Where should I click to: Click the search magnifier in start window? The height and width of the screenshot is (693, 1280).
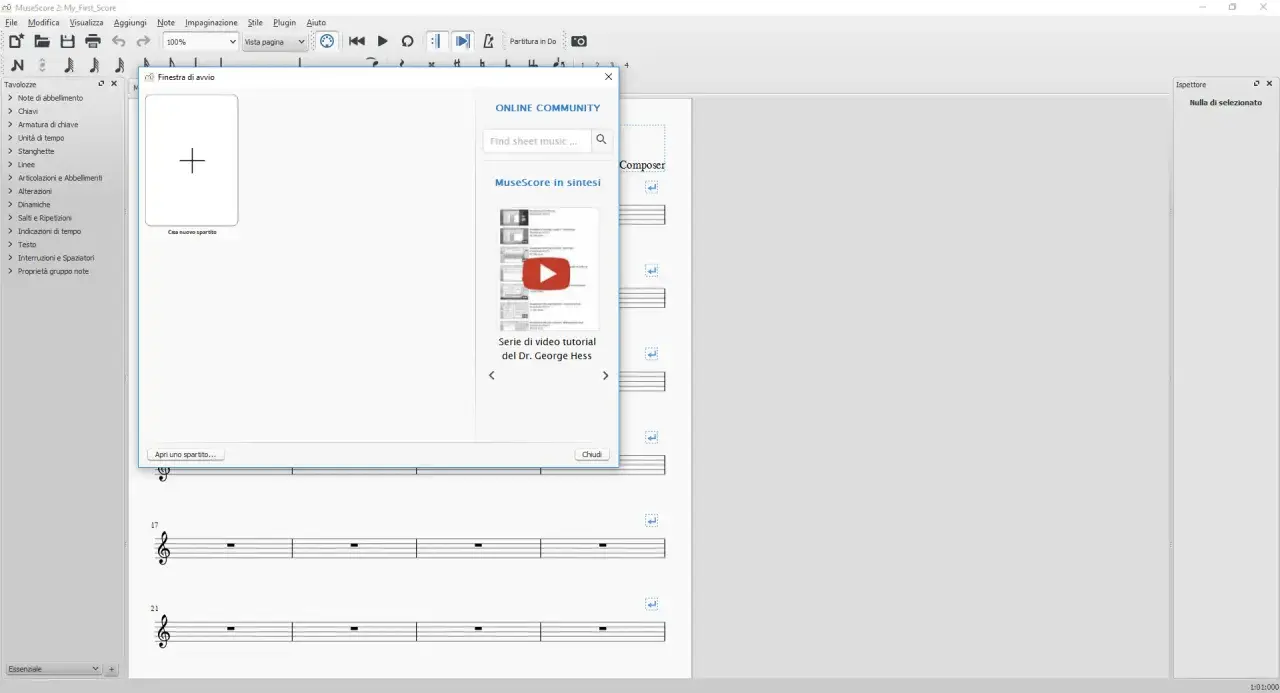coord(601,140)
